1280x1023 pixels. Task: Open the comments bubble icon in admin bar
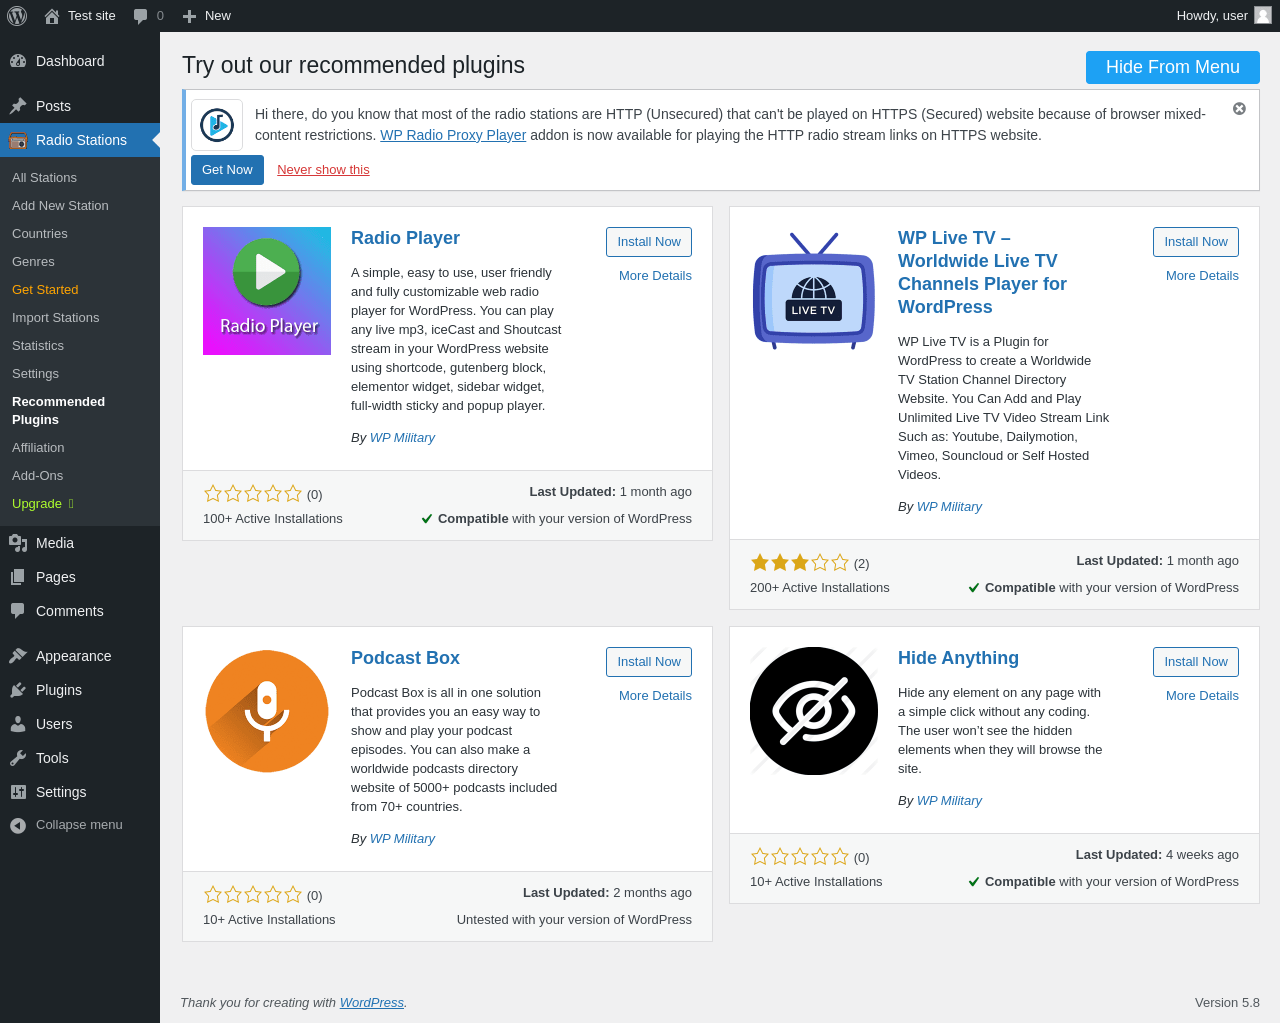[141, 16]
